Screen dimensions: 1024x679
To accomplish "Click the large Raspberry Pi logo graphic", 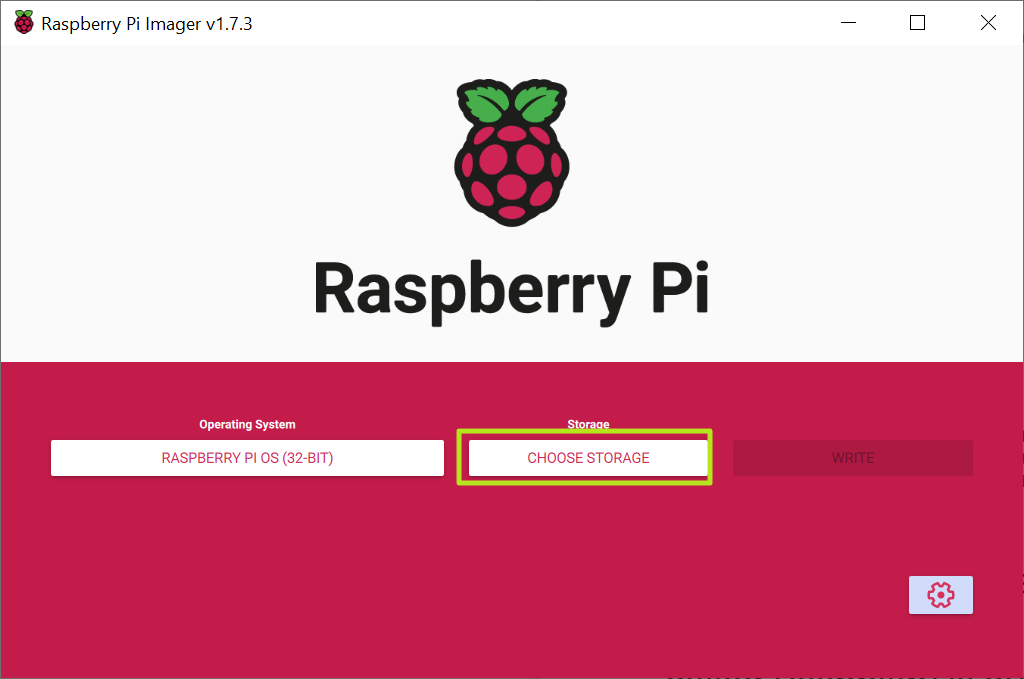I will (x=511, y=152).
